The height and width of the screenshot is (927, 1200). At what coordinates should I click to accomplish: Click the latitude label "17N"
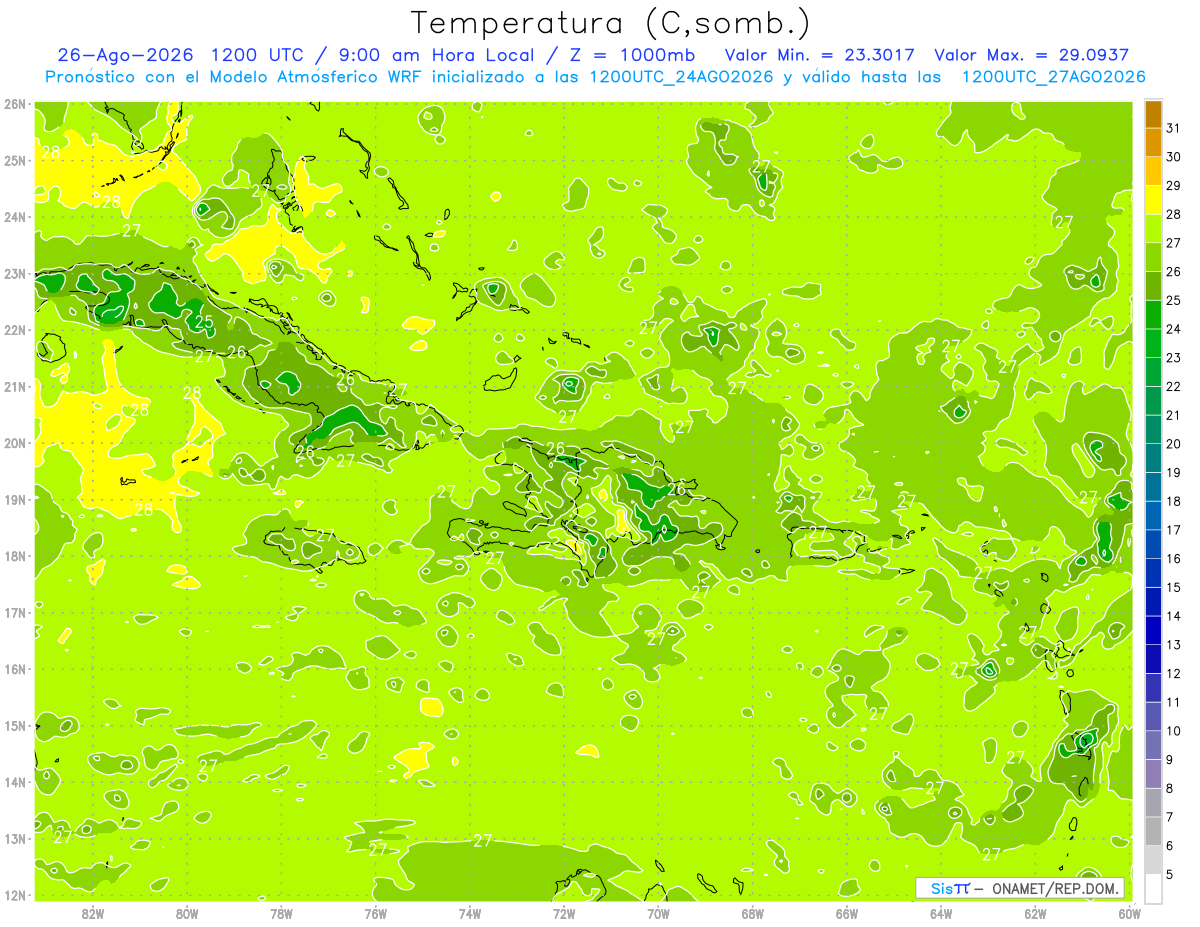coord(14,612)
